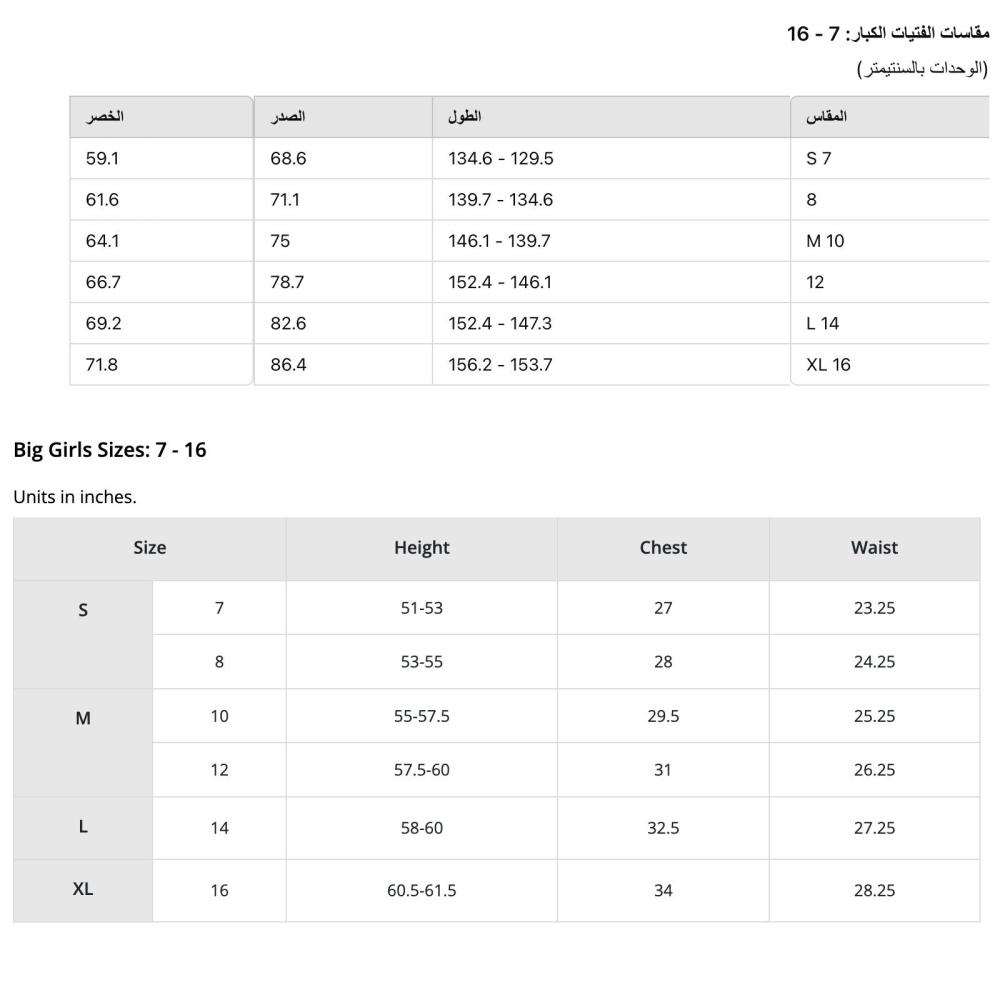The width and height of the screenshot is (1000, 1000).
Task: Click the Big Girls Sizes: 7 - 16 heading
Action: click(110, 450)
